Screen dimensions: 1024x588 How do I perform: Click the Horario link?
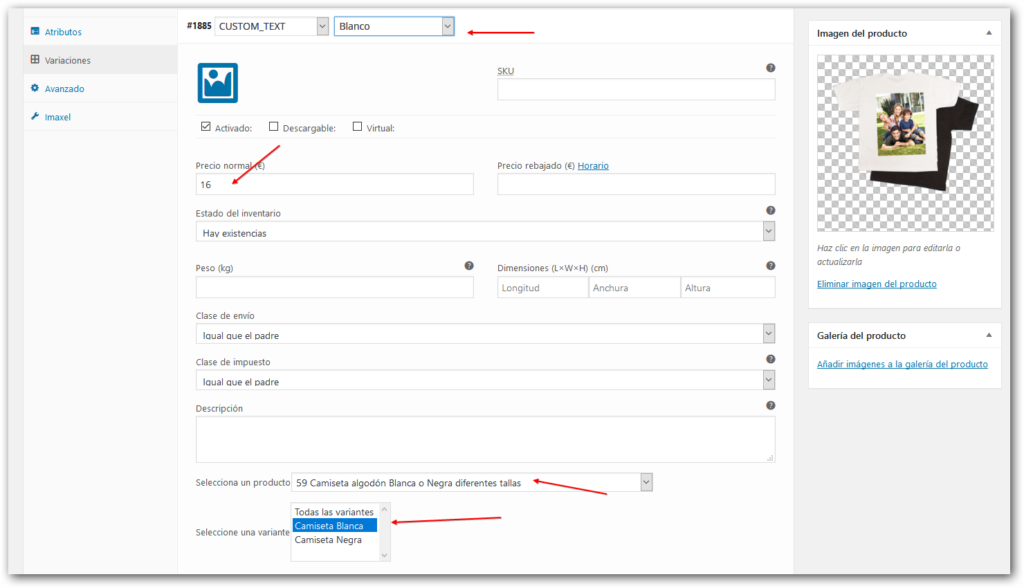[593, 166]
